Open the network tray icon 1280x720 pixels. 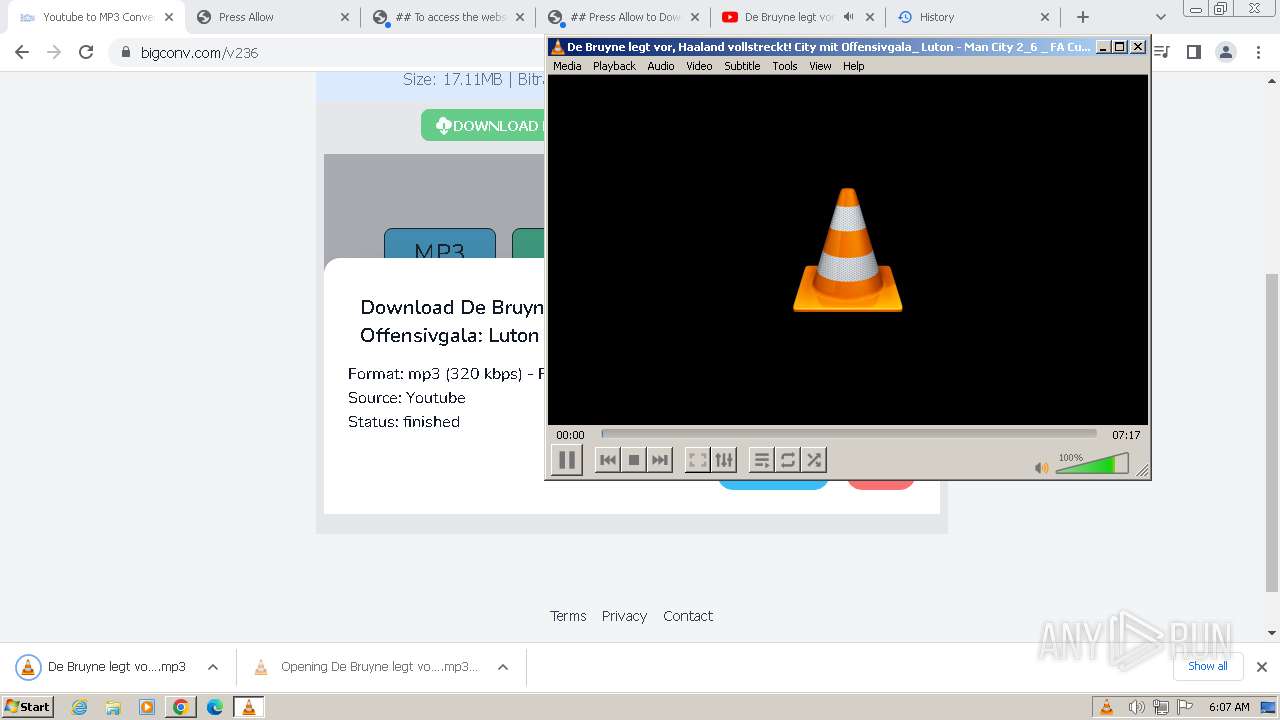tap(1160, 707)
